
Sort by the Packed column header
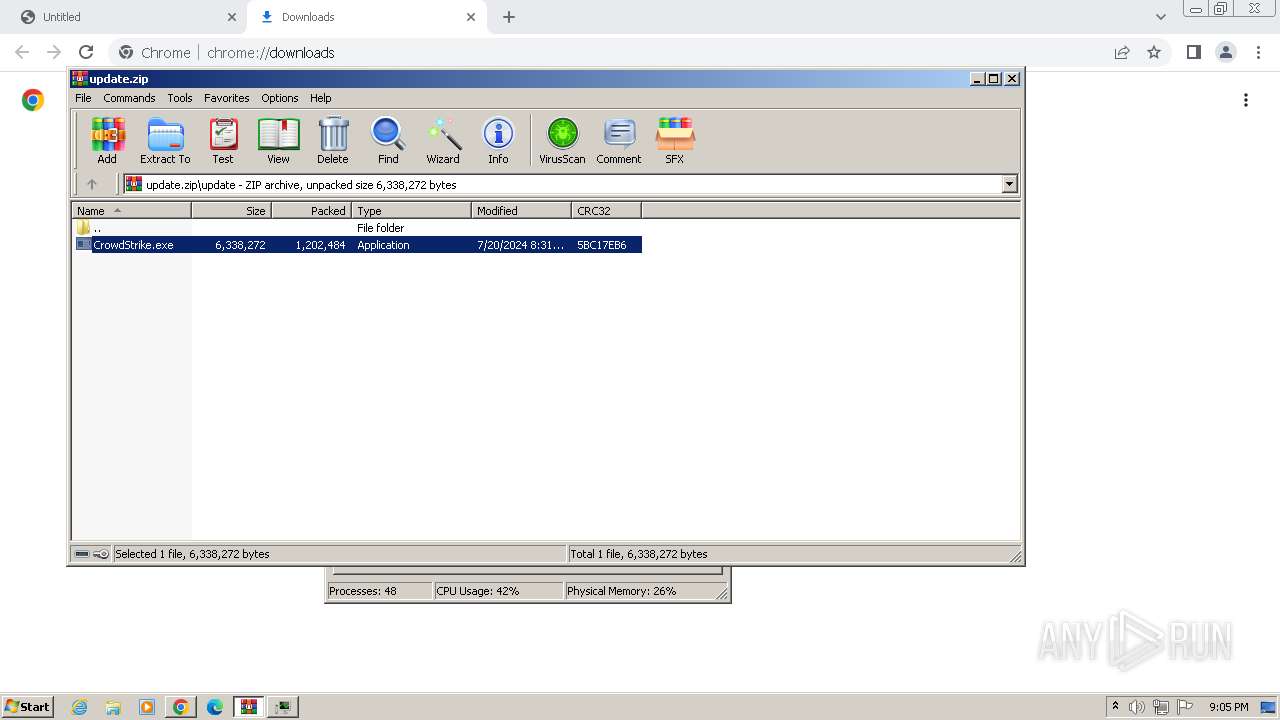point(311,210)
